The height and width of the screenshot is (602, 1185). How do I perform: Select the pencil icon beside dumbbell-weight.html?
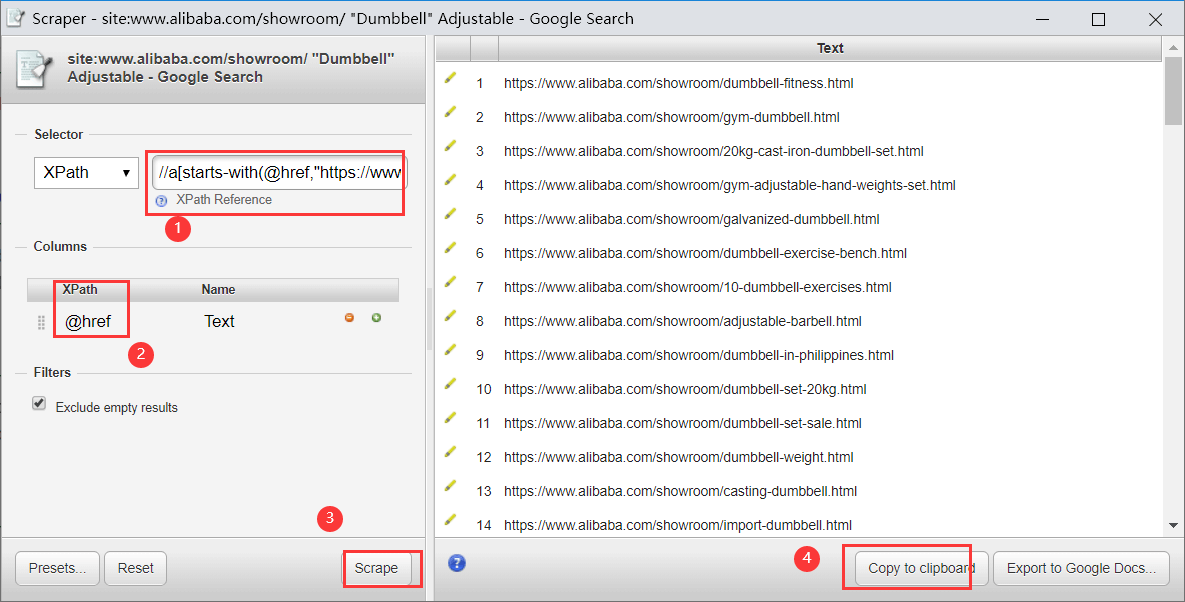pyautogui.click(x=450, y=452)
